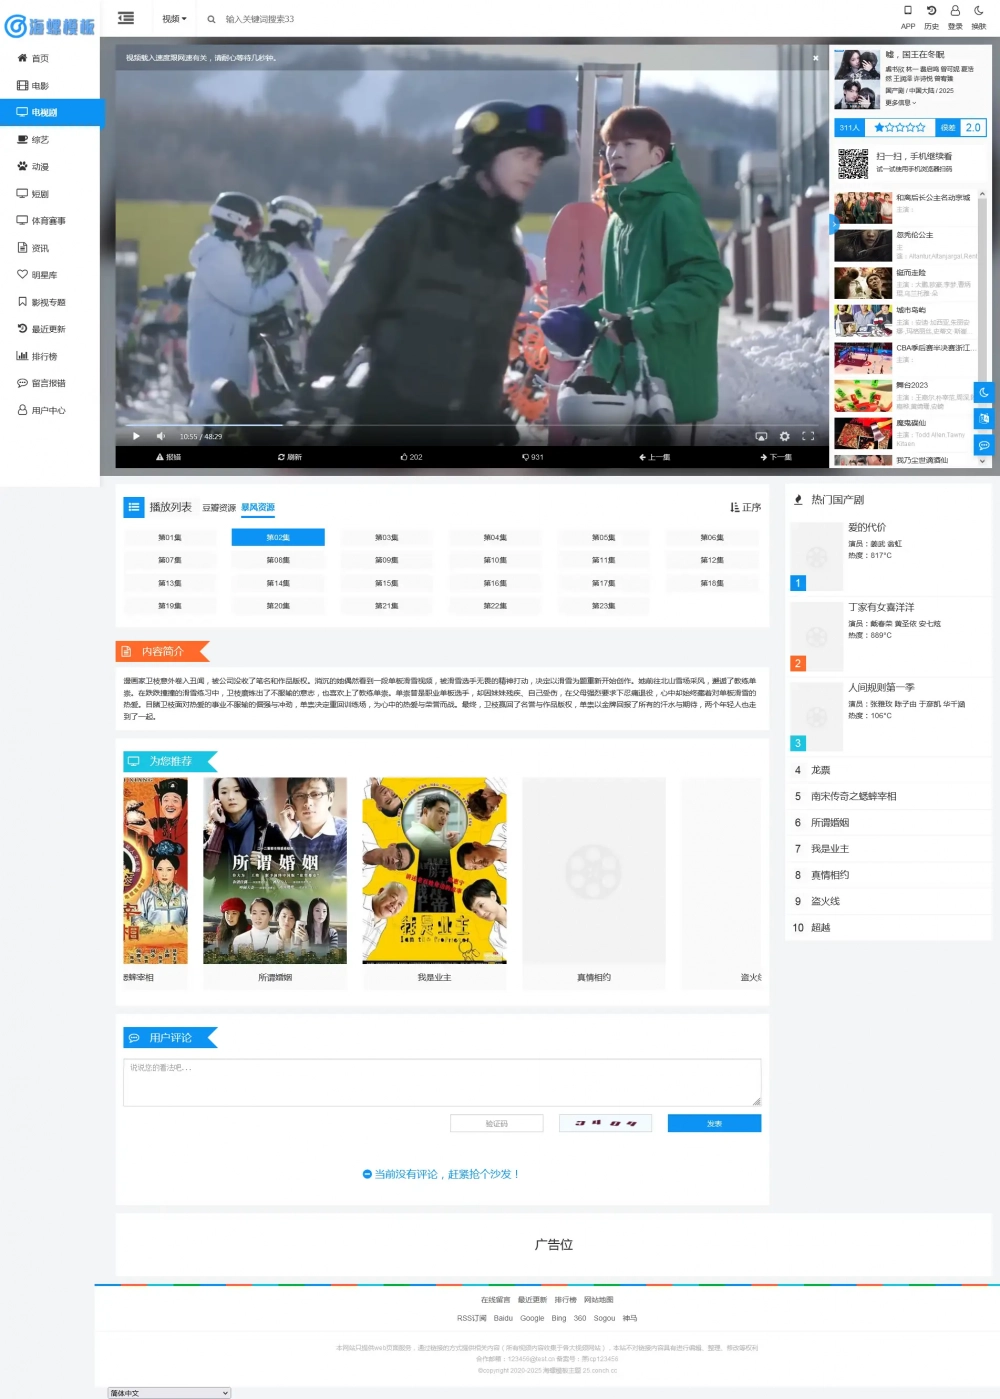Close the player loading notice

pyautogui.click(x=815, y=58)
